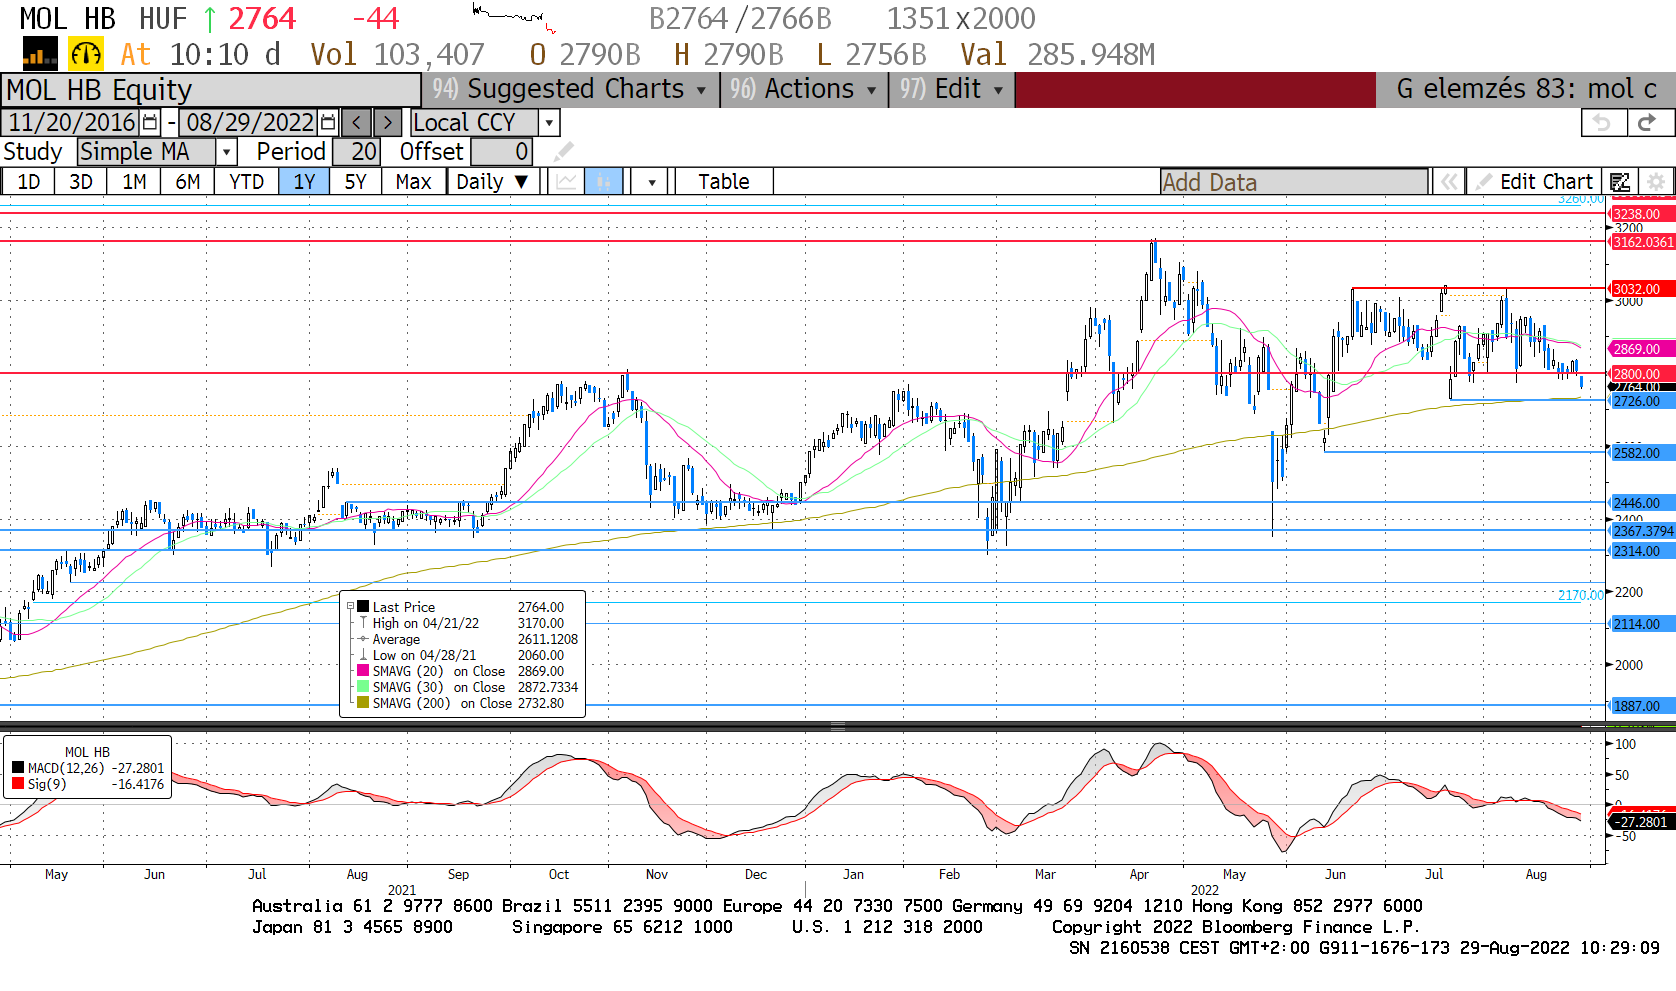Click the yellow gauge icon in header
Image resolution: width=1676 pixels, height=991 pixels.
click(86, 54)
